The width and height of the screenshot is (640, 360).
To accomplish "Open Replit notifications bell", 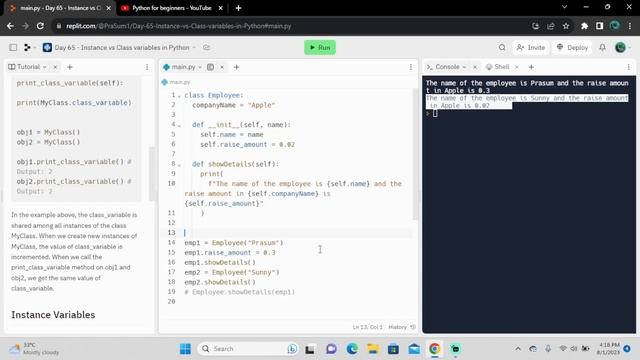I will (602, 47).
